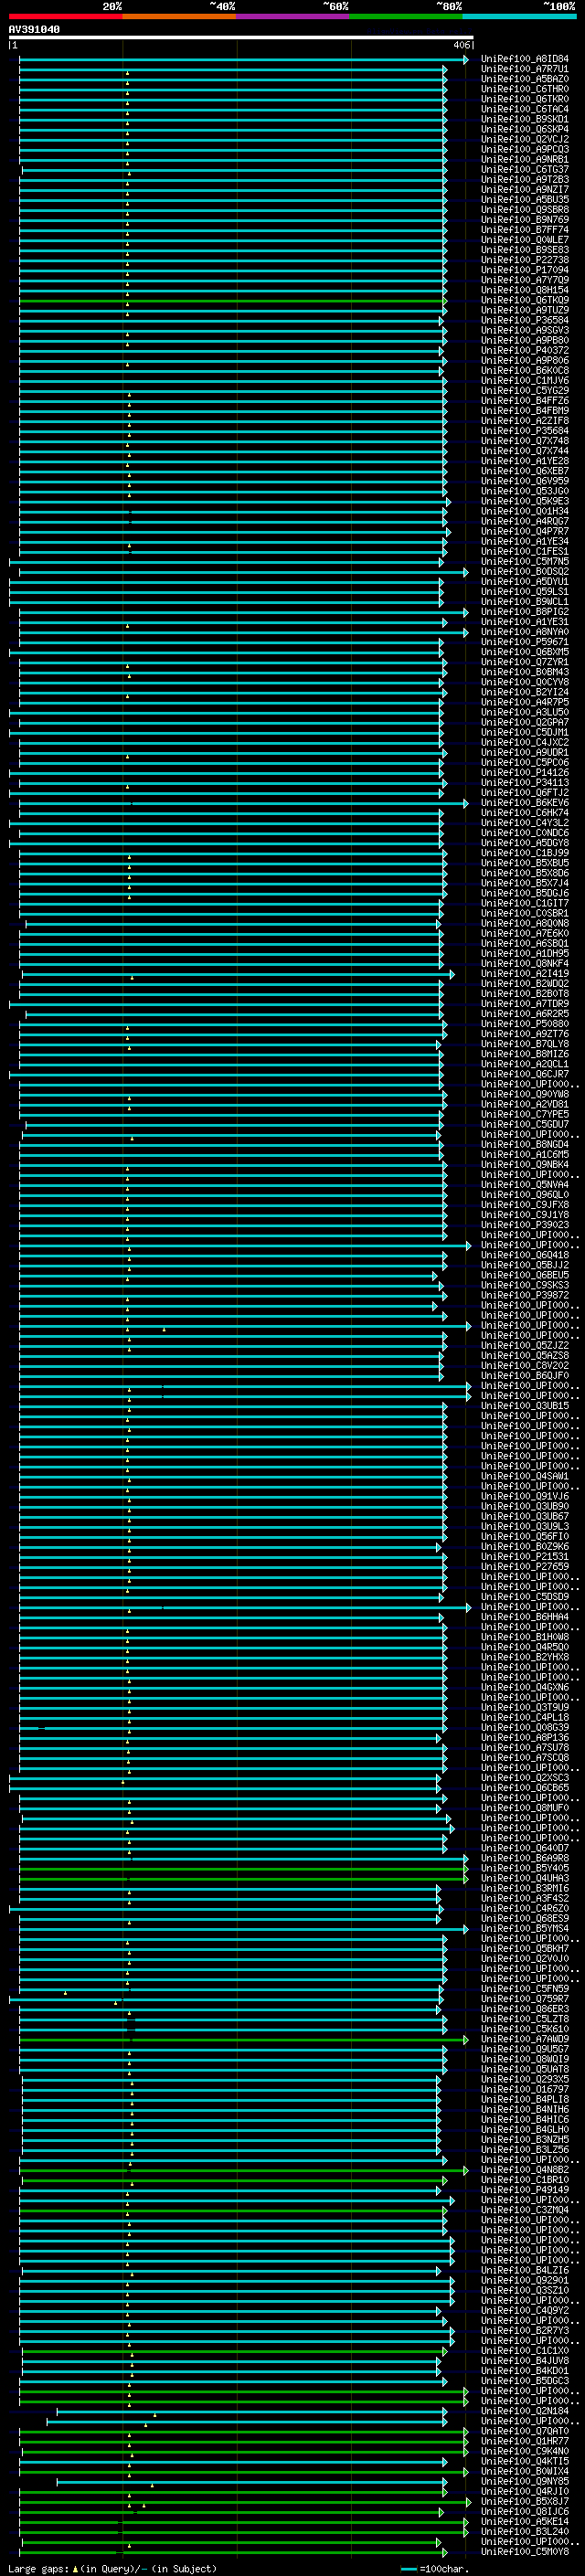Select the hit label UniRef100_C3ZMQ4

tap(525, 2210)
